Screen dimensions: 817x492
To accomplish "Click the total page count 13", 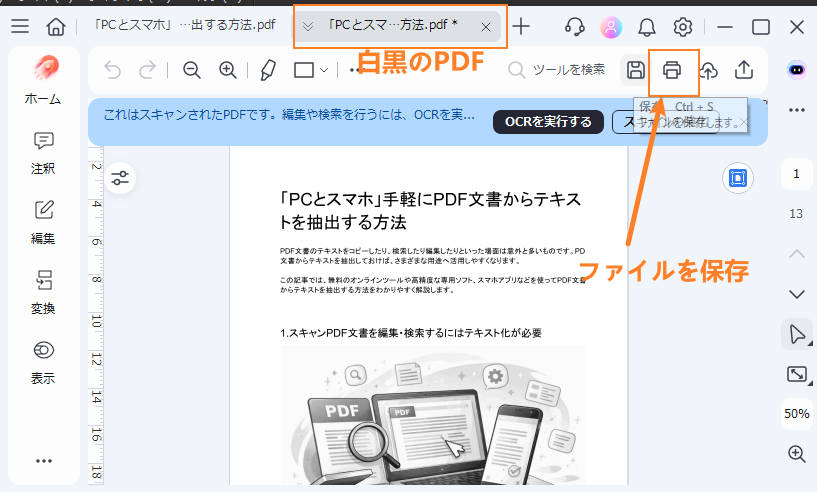I will [x=796, y=214].
